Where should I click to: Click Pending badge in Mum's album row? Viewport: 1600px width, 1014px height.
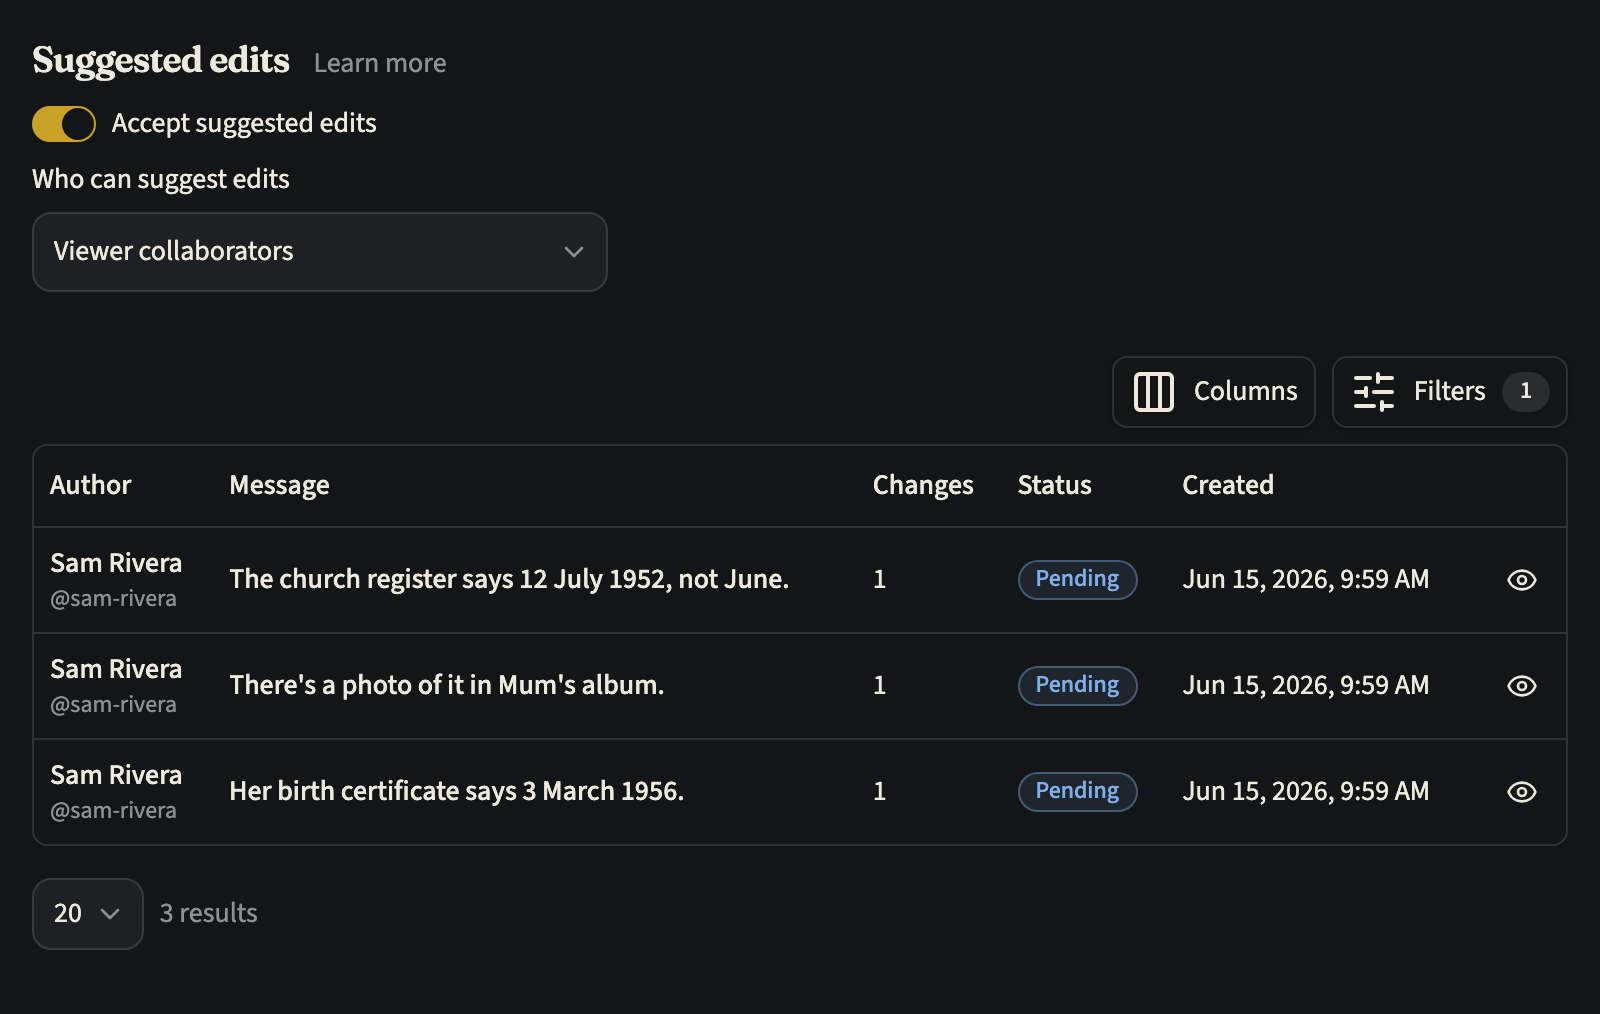[x=1077, y=685]
